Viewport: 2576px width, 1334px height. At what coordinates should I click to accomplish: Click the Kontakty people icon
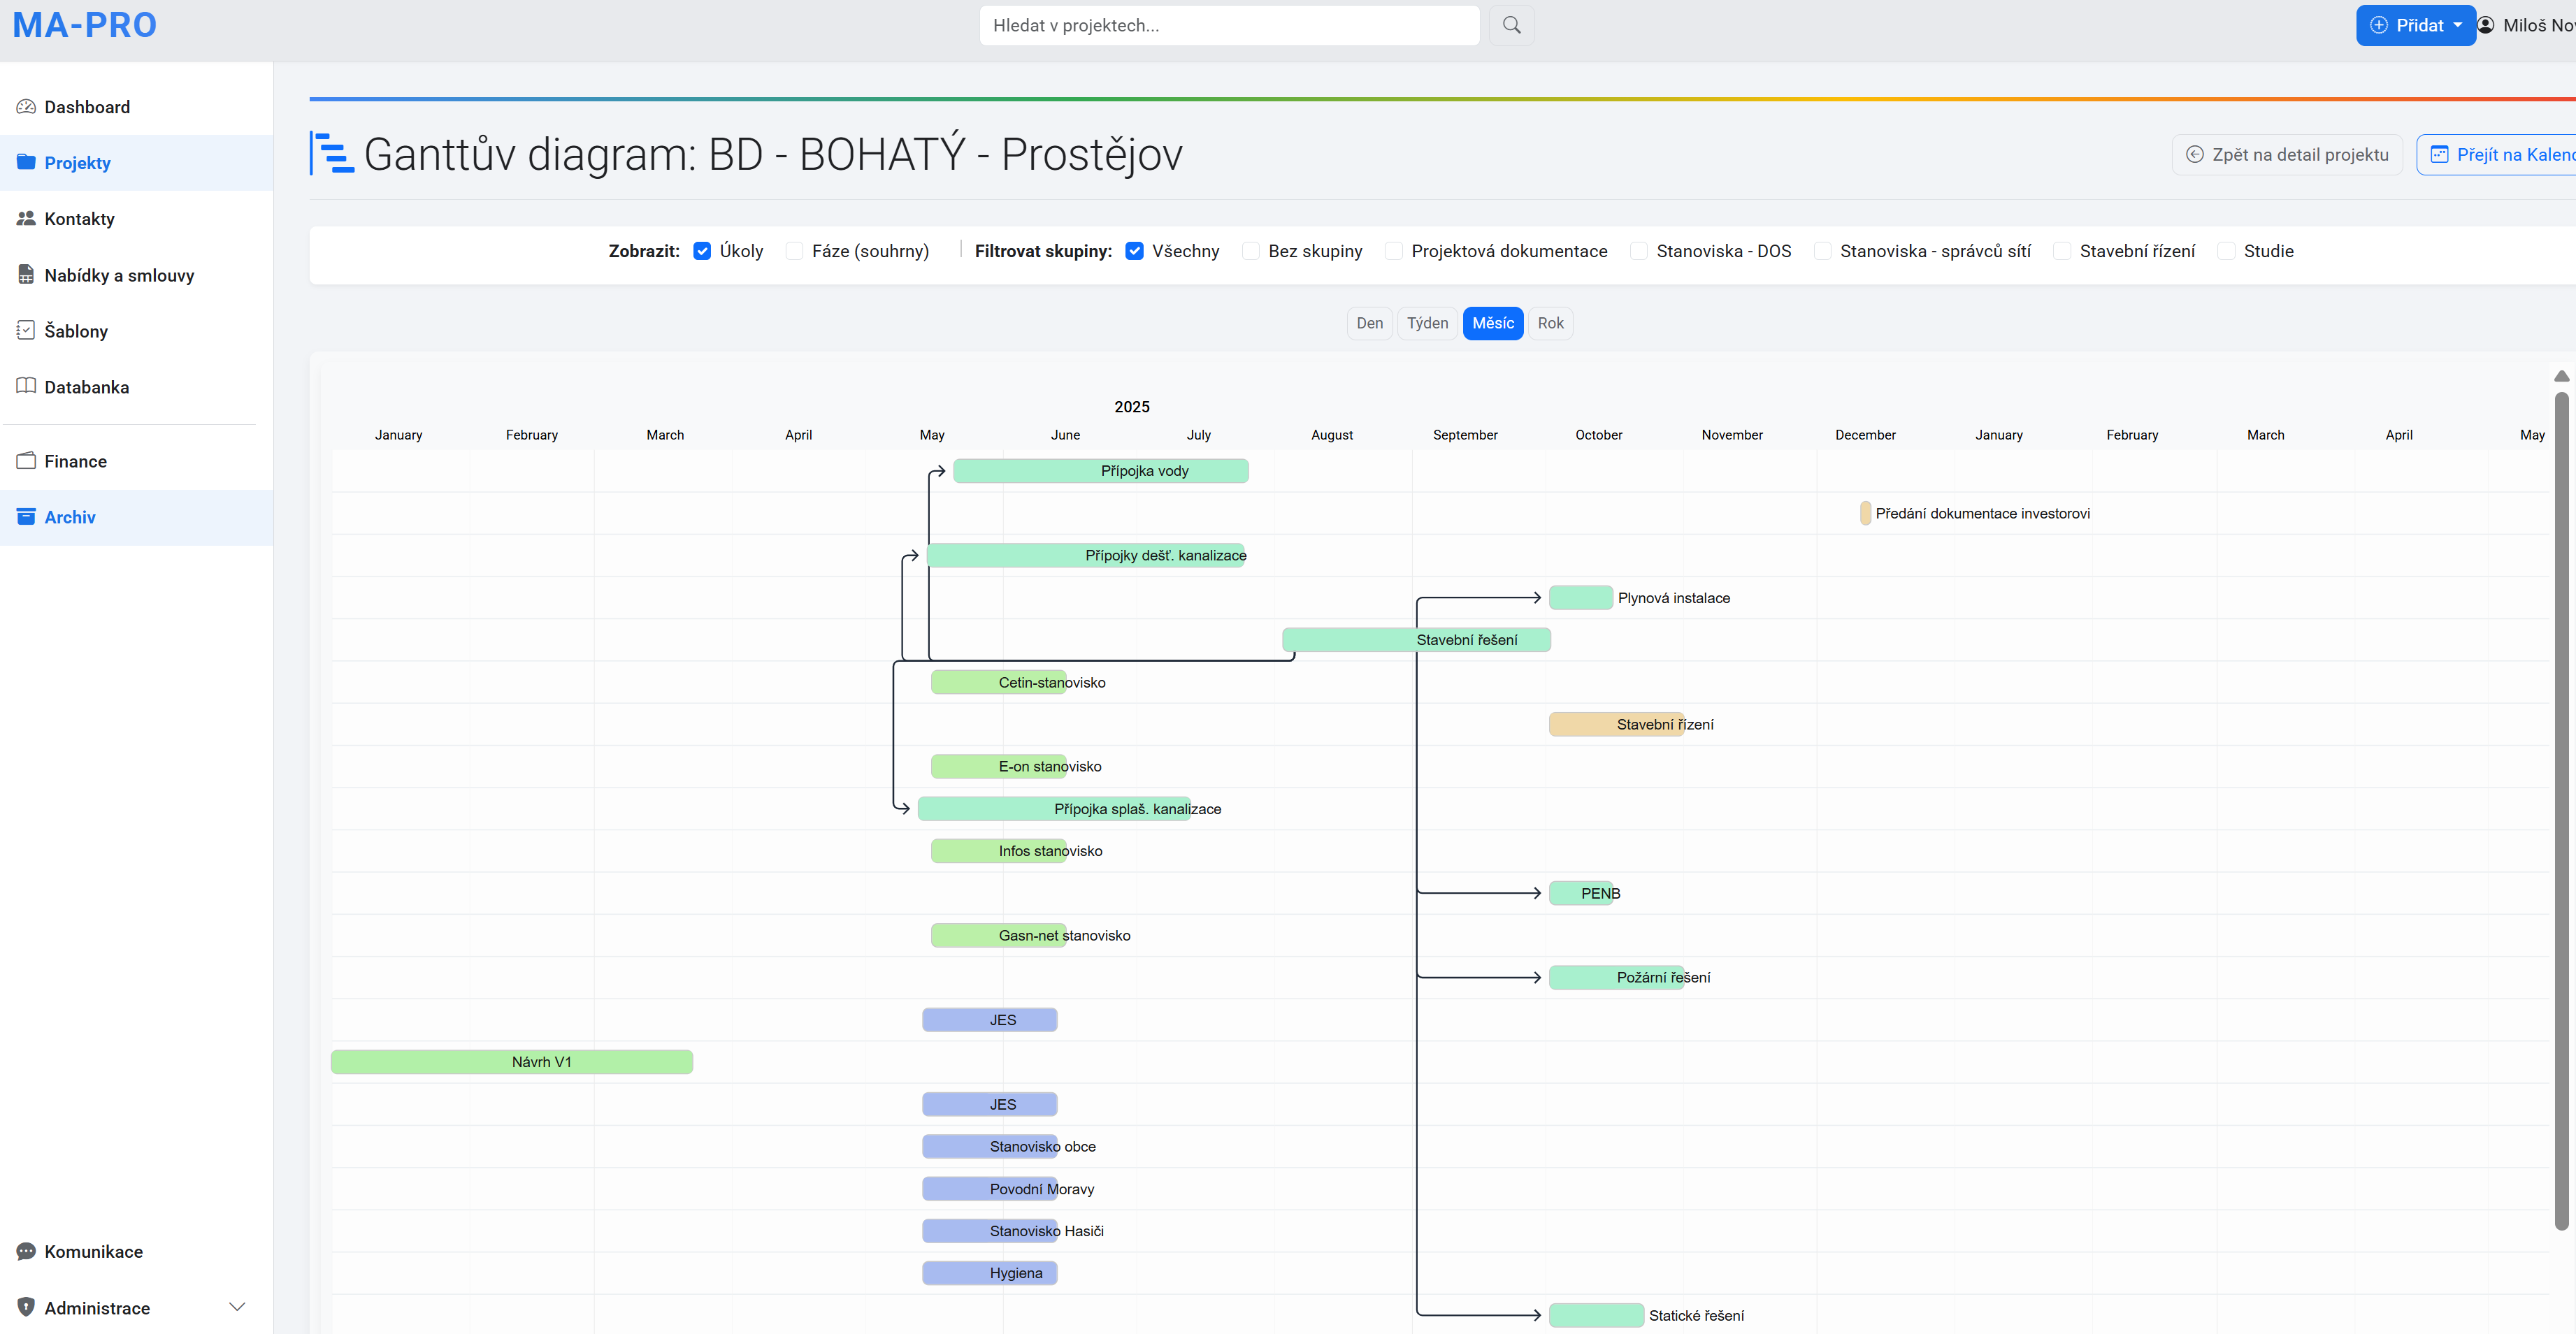[x=26, y=219]
